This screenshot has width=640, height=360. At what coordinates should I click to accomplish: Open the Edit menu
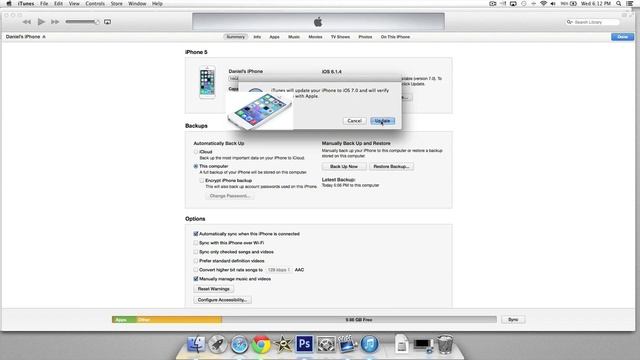[58, 4]
